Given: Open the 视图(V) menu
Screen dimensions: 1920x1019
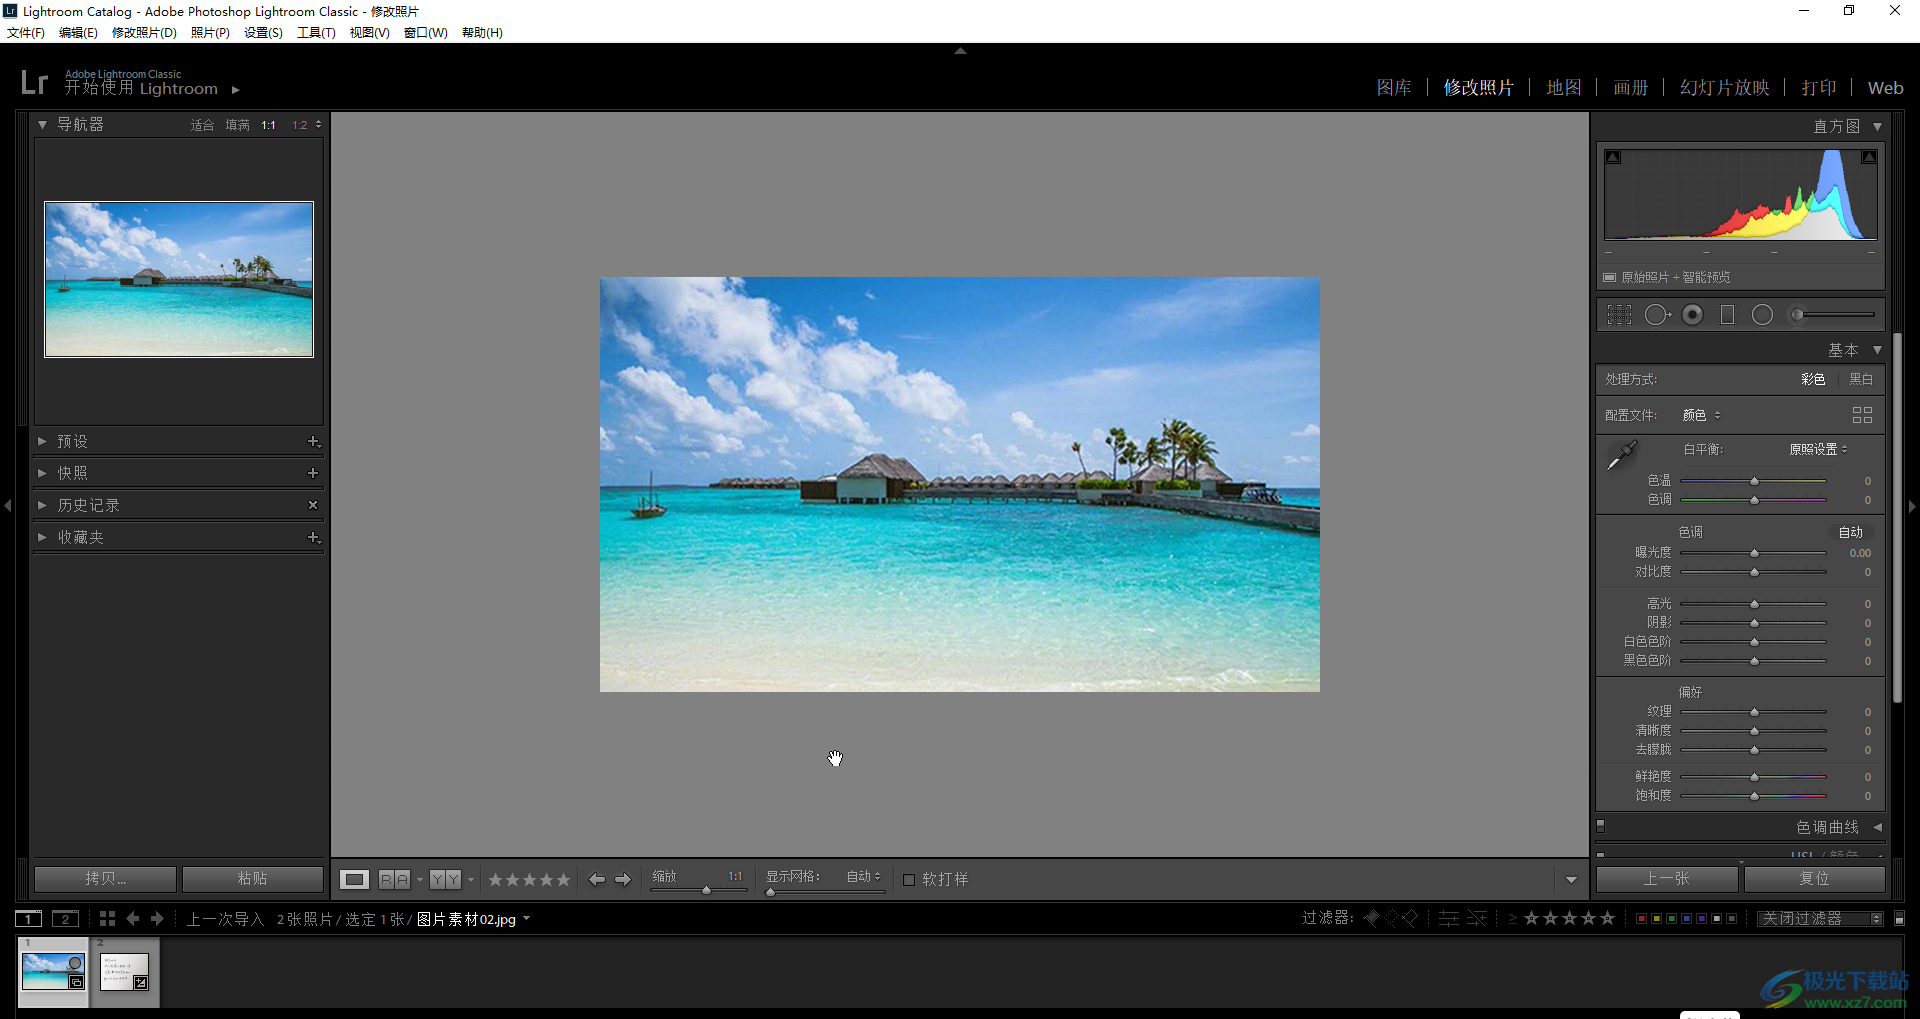Looking at the screenshot, I should click(369, 33).
